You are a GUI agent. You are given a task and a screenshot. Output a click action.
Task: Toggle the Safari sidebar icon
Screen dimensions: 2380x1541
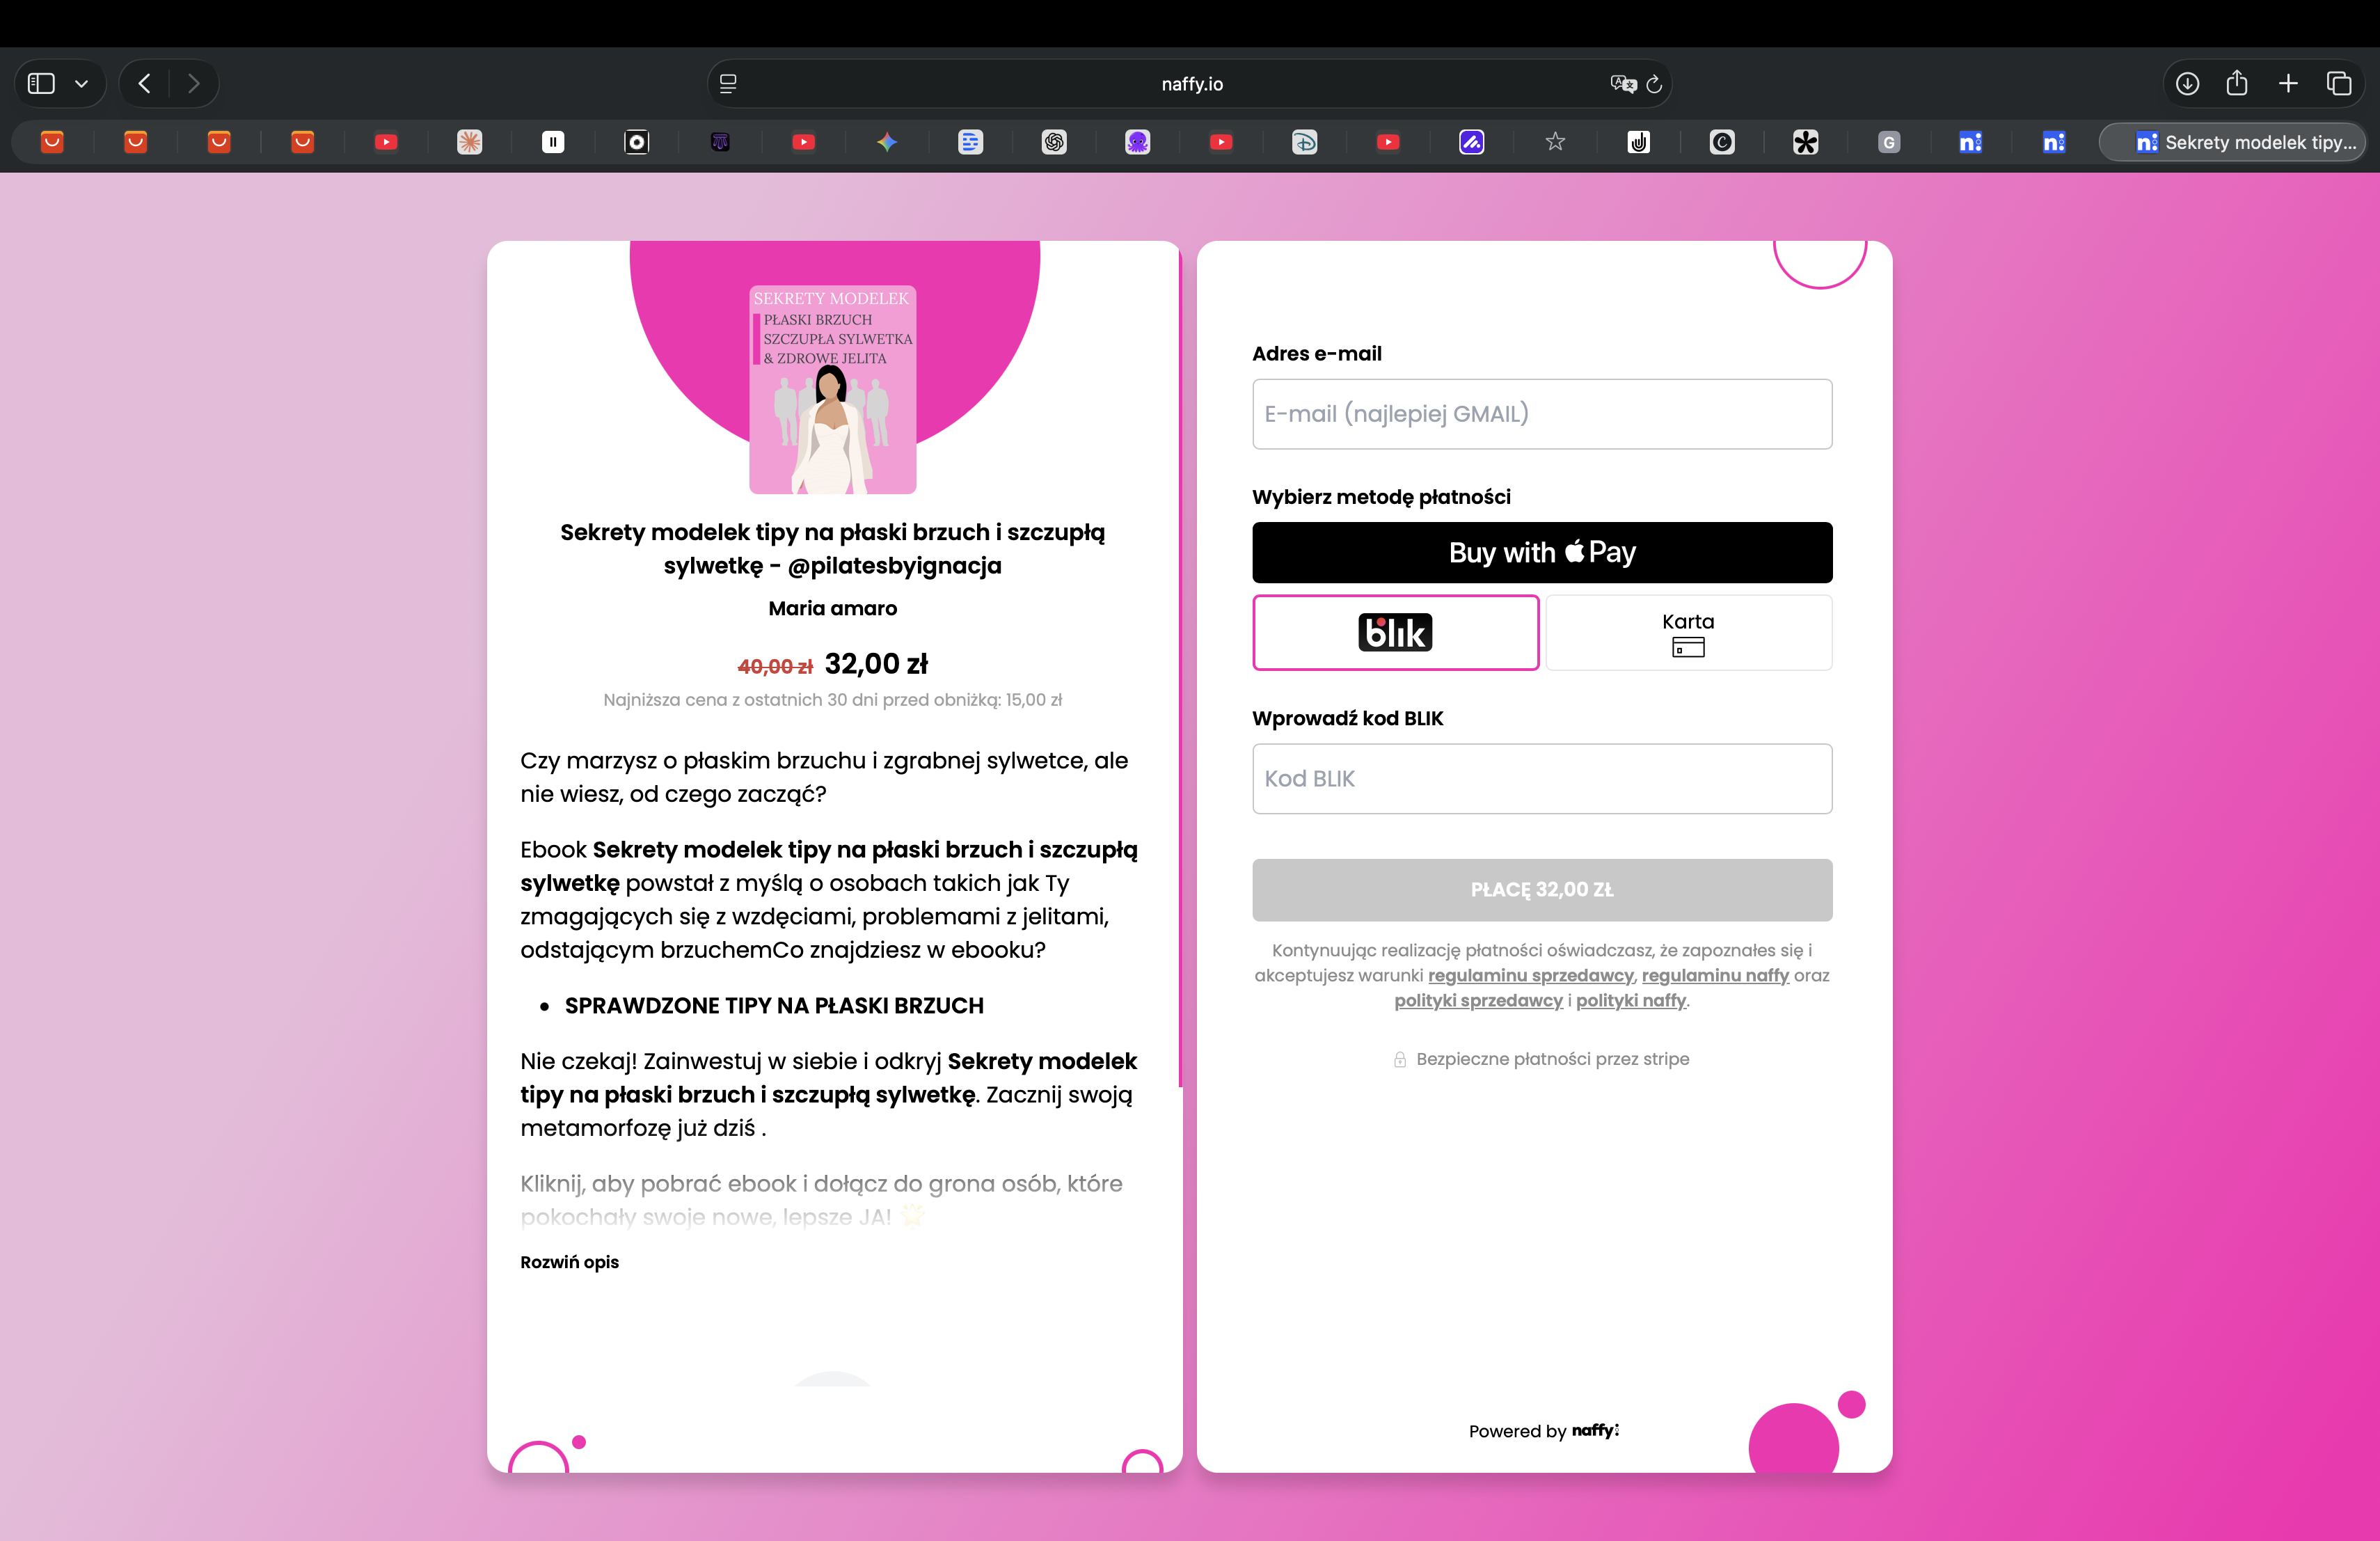(x=41, y=84)
